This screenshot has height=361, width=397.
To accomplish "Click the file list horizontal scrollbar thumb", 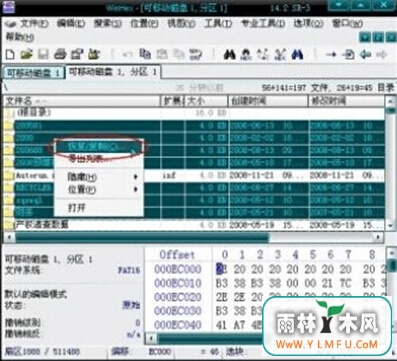I will pos(142,237).
